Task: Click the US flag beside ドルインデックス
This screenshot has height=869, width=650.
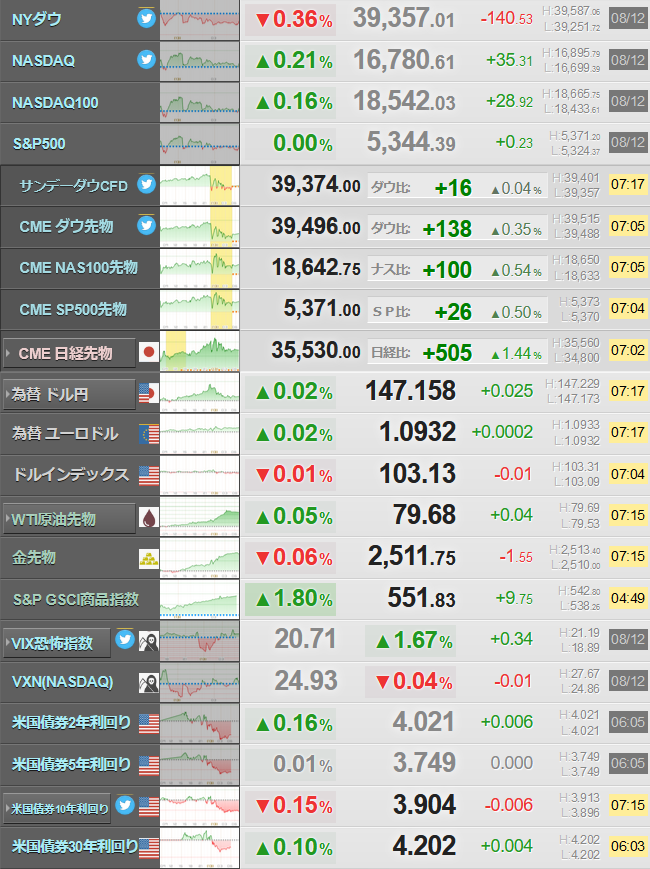Action: point(149,476)
